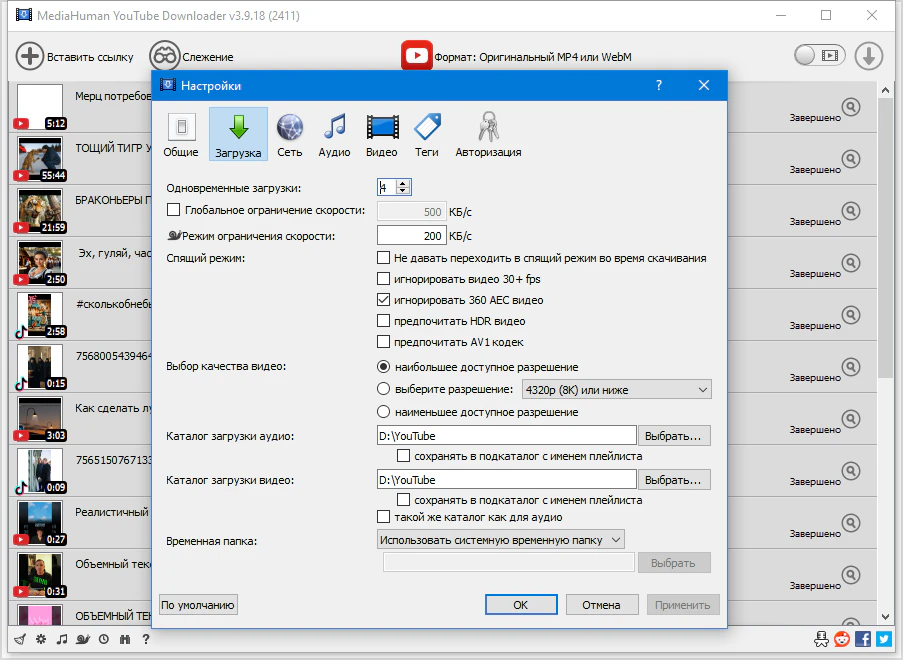Click the По умолчанию button
903x660 pixels.
click(x=198, y=604)
